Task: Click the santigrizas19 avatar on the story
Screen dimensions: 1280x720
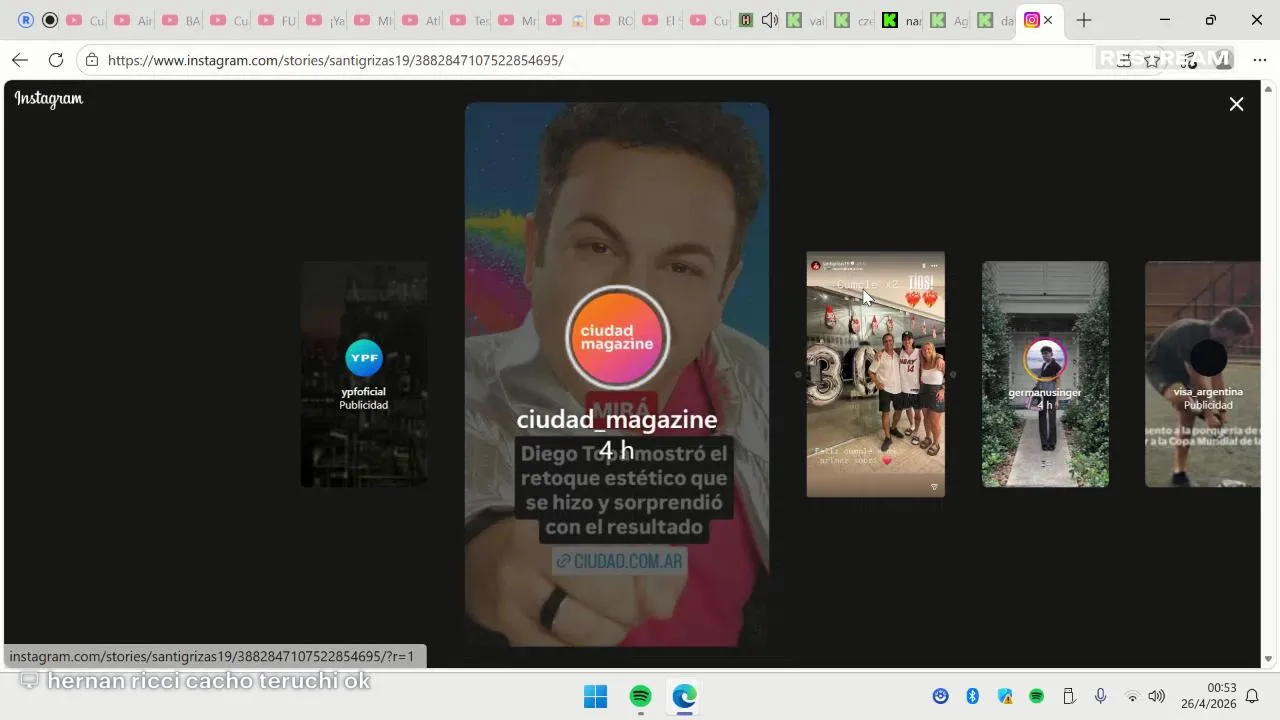Action: click(816, 266)
